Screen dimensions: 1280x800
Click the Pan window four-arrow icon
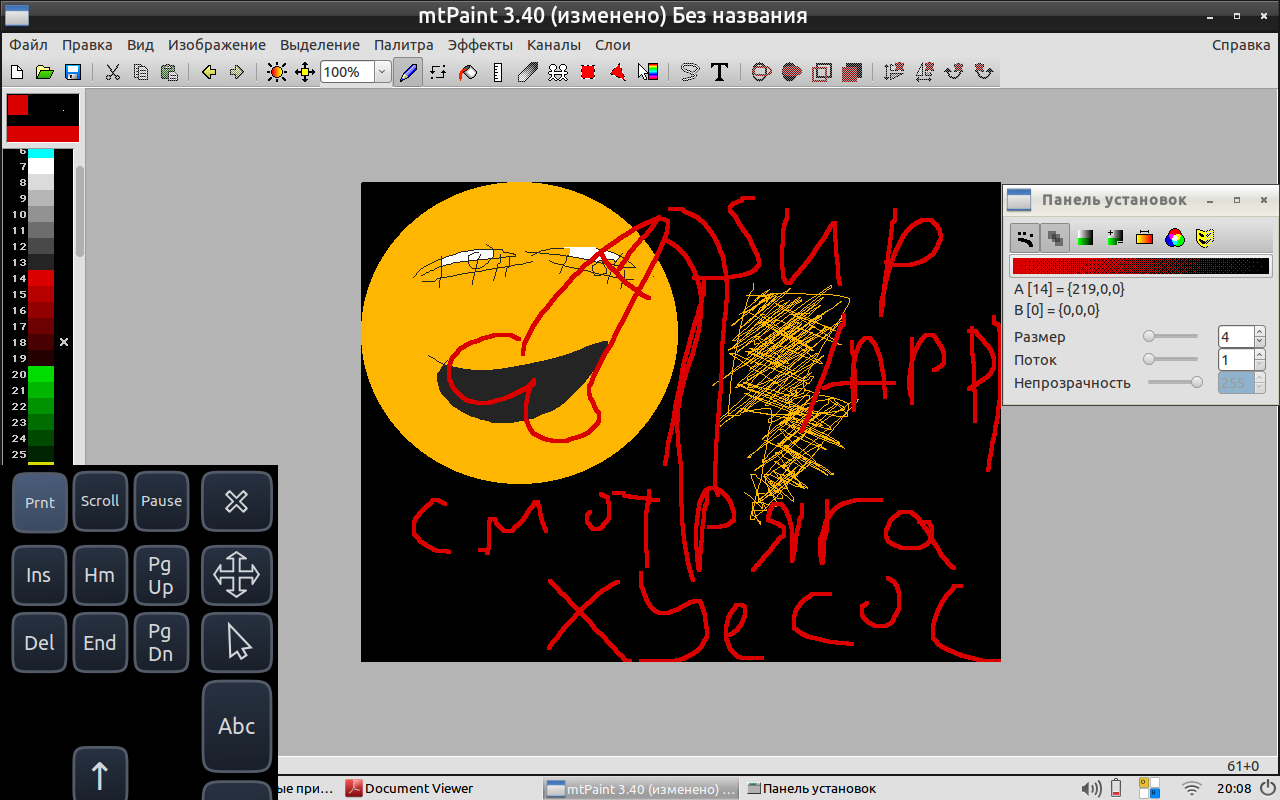tap(306, 72)
